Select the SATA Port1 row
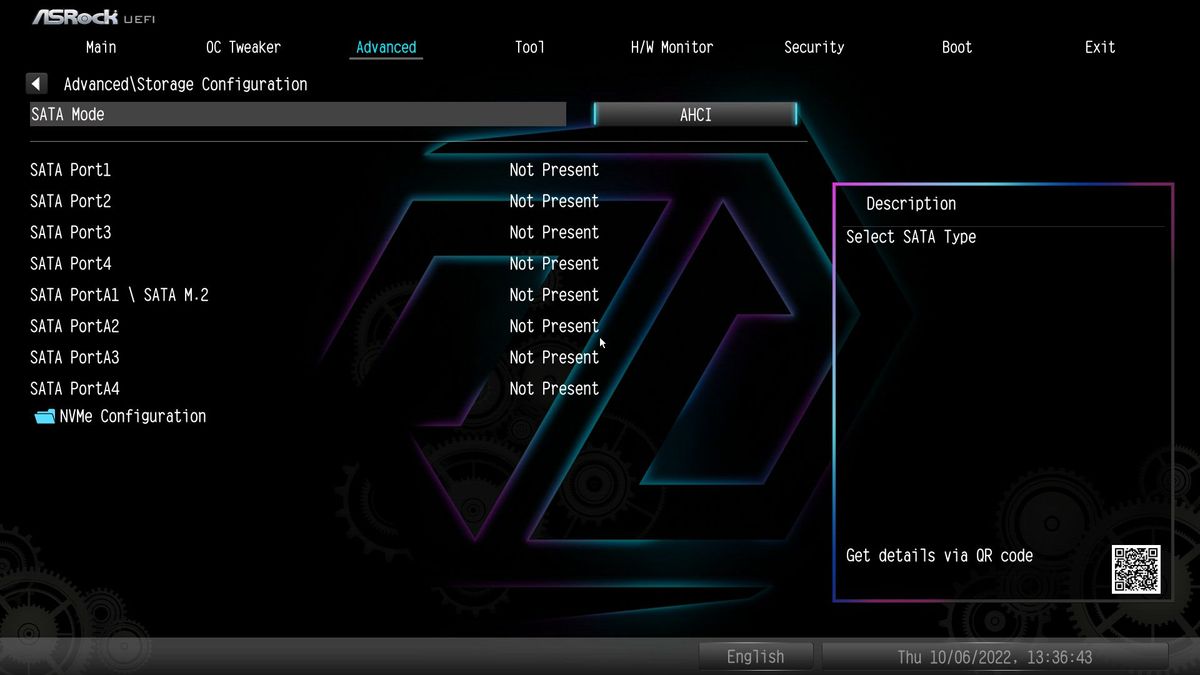Viewport: 1200px width, 675px height. (315, 170)
